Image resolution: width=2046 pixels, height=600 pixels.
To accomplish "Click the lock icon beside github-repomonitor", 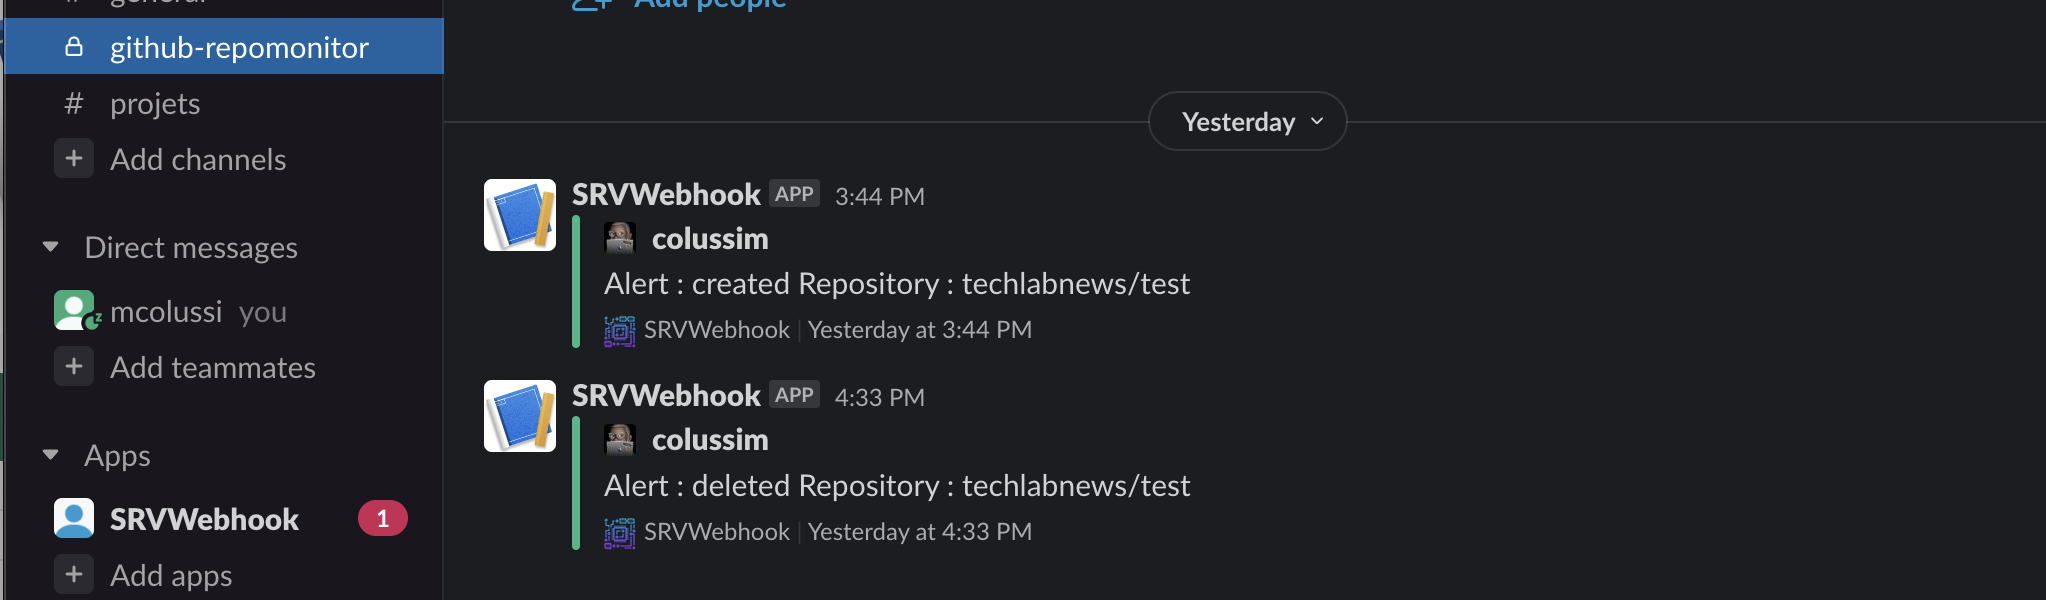I will [74, 47].
